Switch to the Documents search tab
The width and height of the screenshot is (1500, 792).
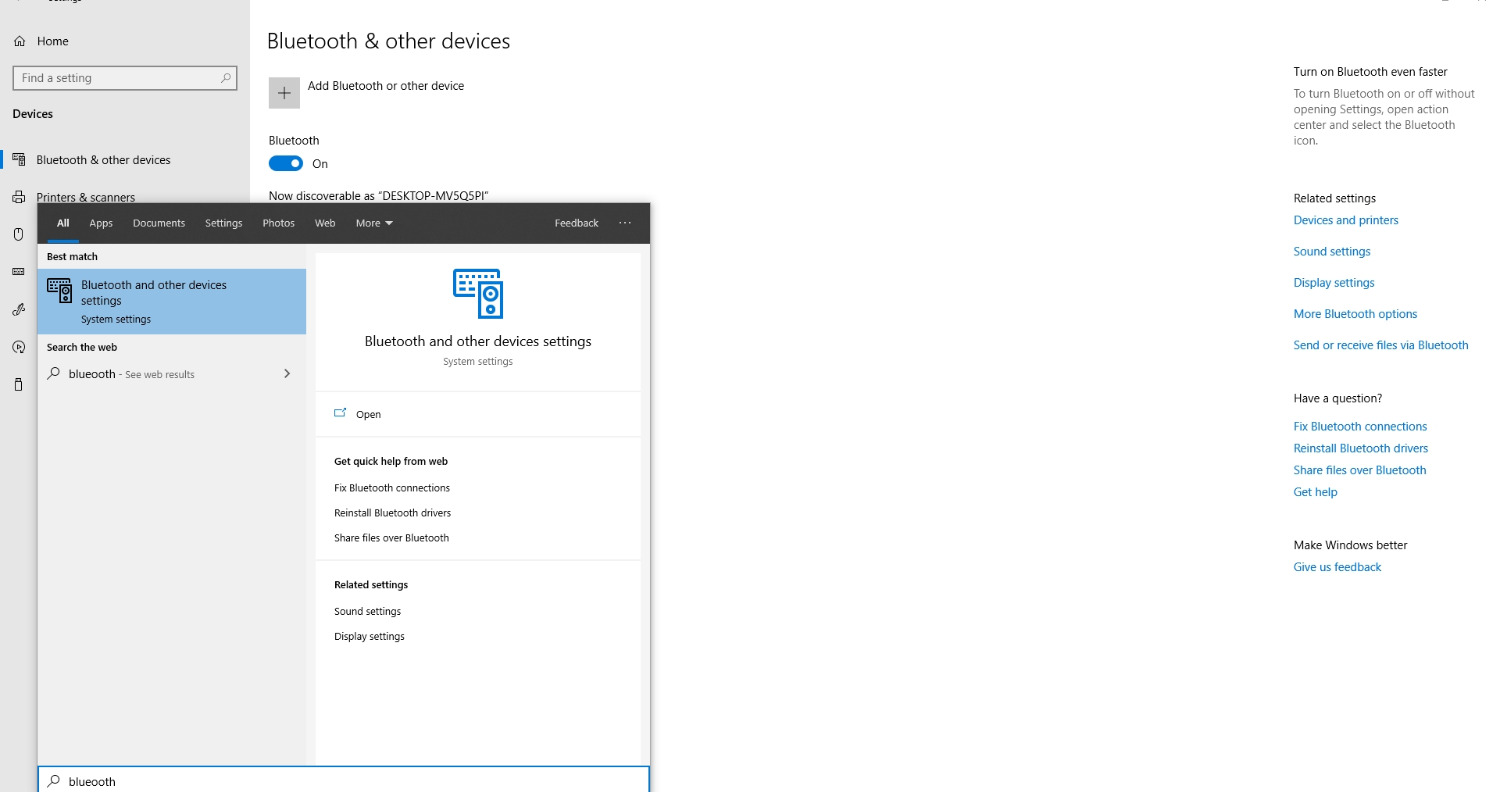point(158,223)
